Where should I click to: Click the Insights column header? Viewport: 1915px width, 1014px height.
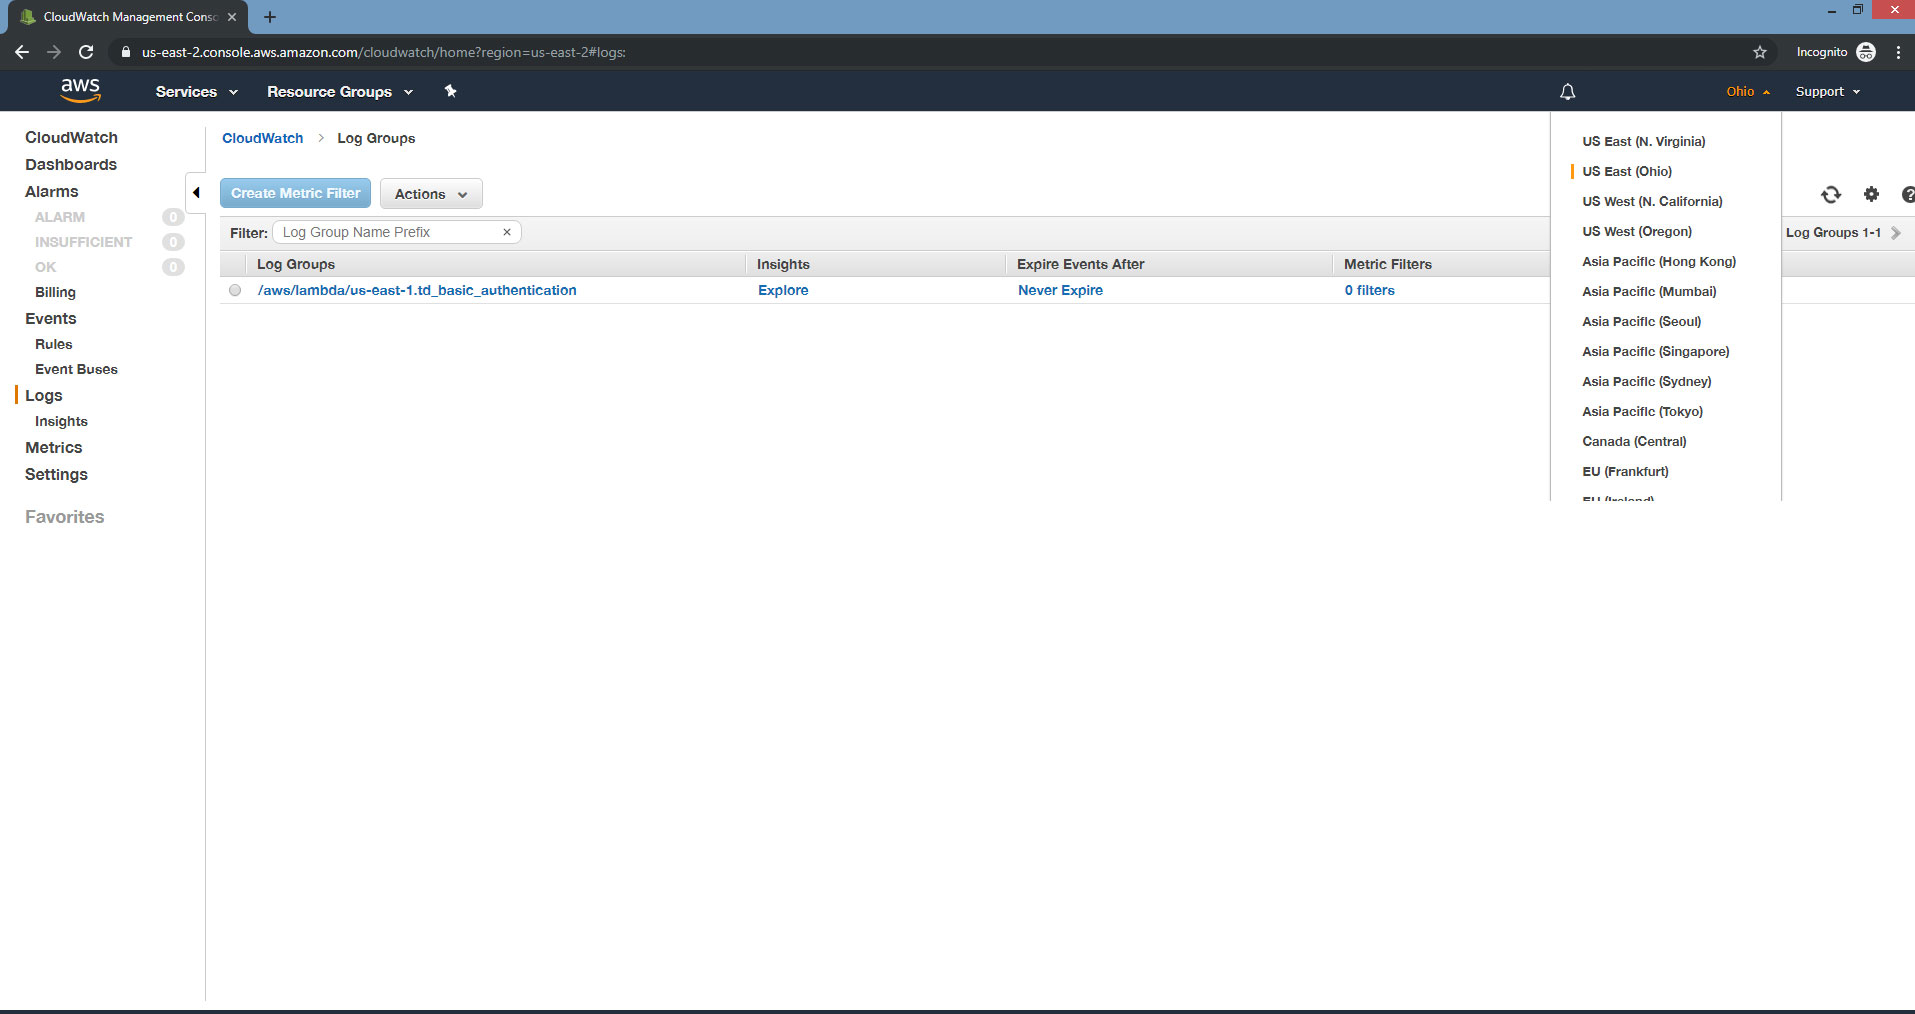click(783, 264)
